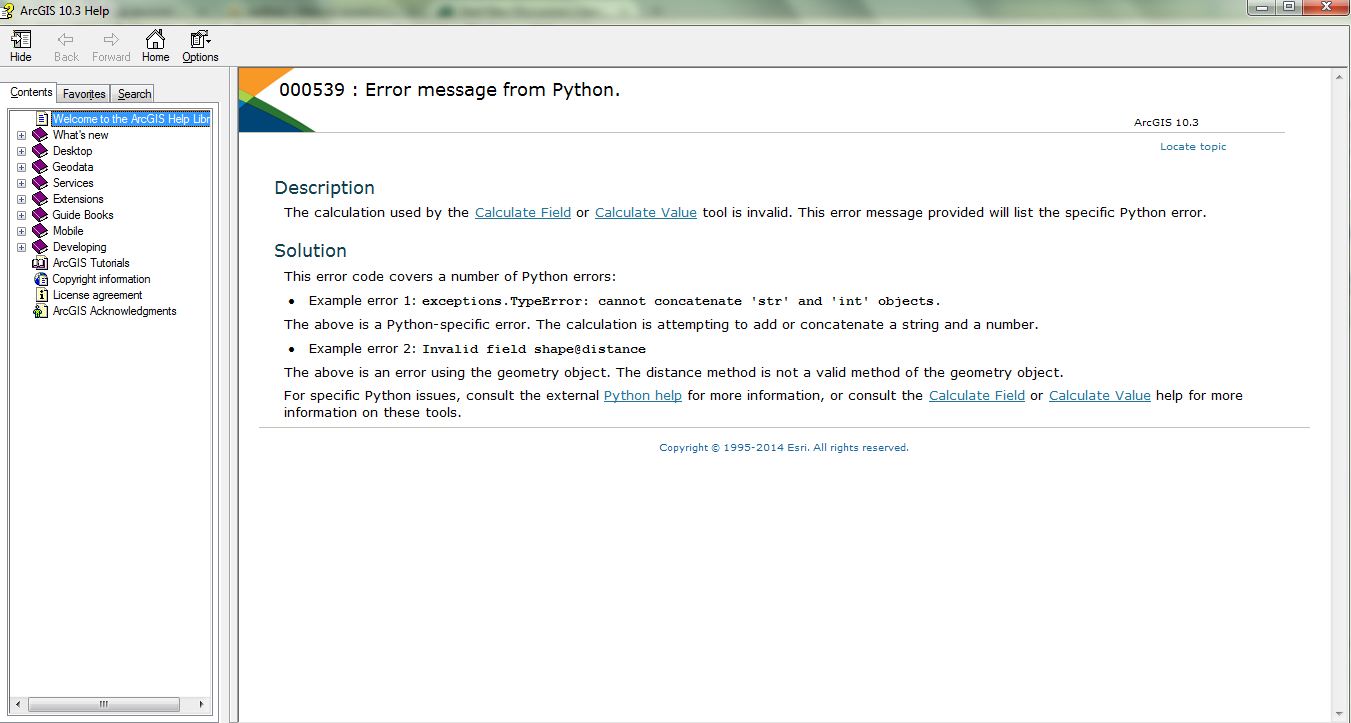Open the License agreement topic
Screen dimensions: 1351x723
click(97, 295)
